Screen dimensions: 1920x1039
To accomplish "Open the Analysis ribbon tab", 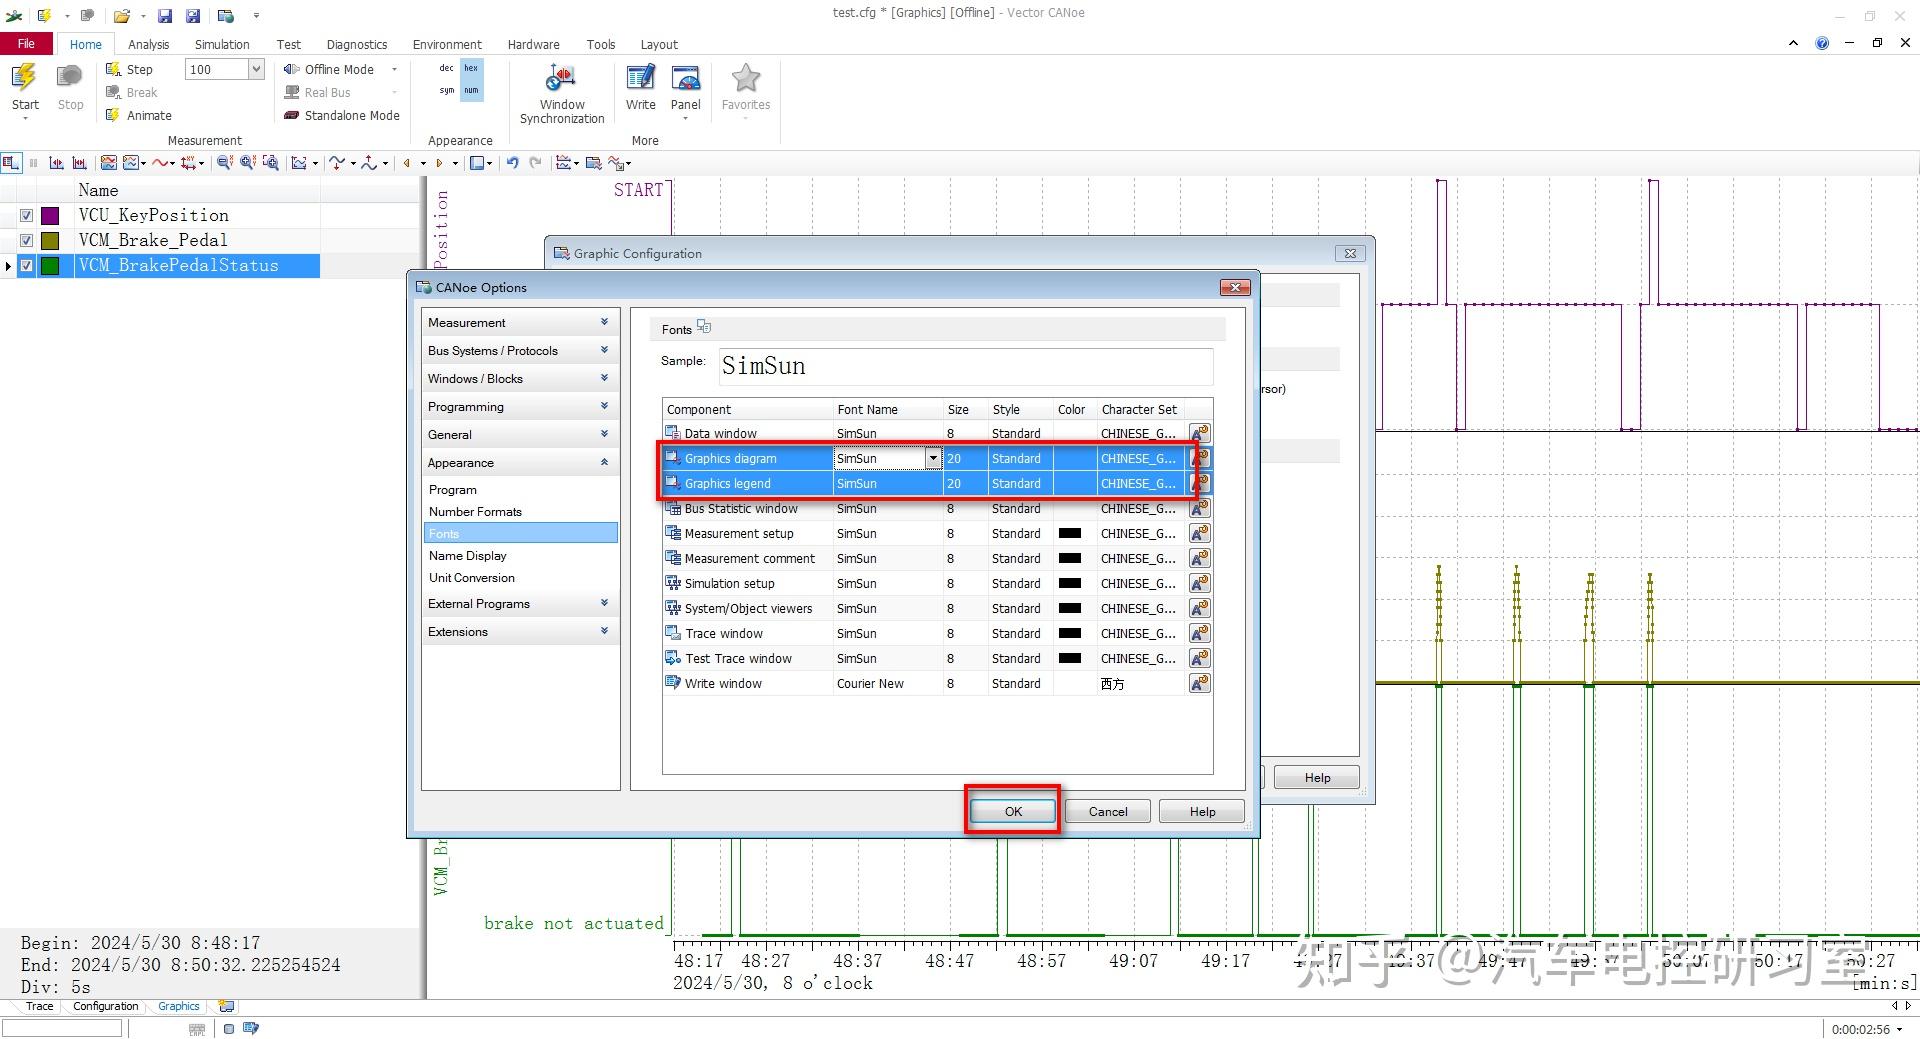I will [x=148, y=44].
